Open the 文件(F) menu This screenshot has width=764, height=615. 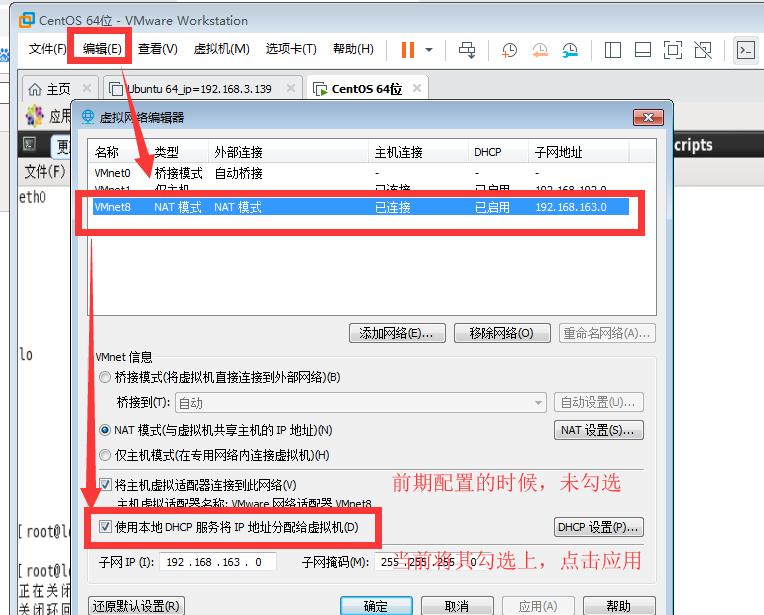point(47,49)
